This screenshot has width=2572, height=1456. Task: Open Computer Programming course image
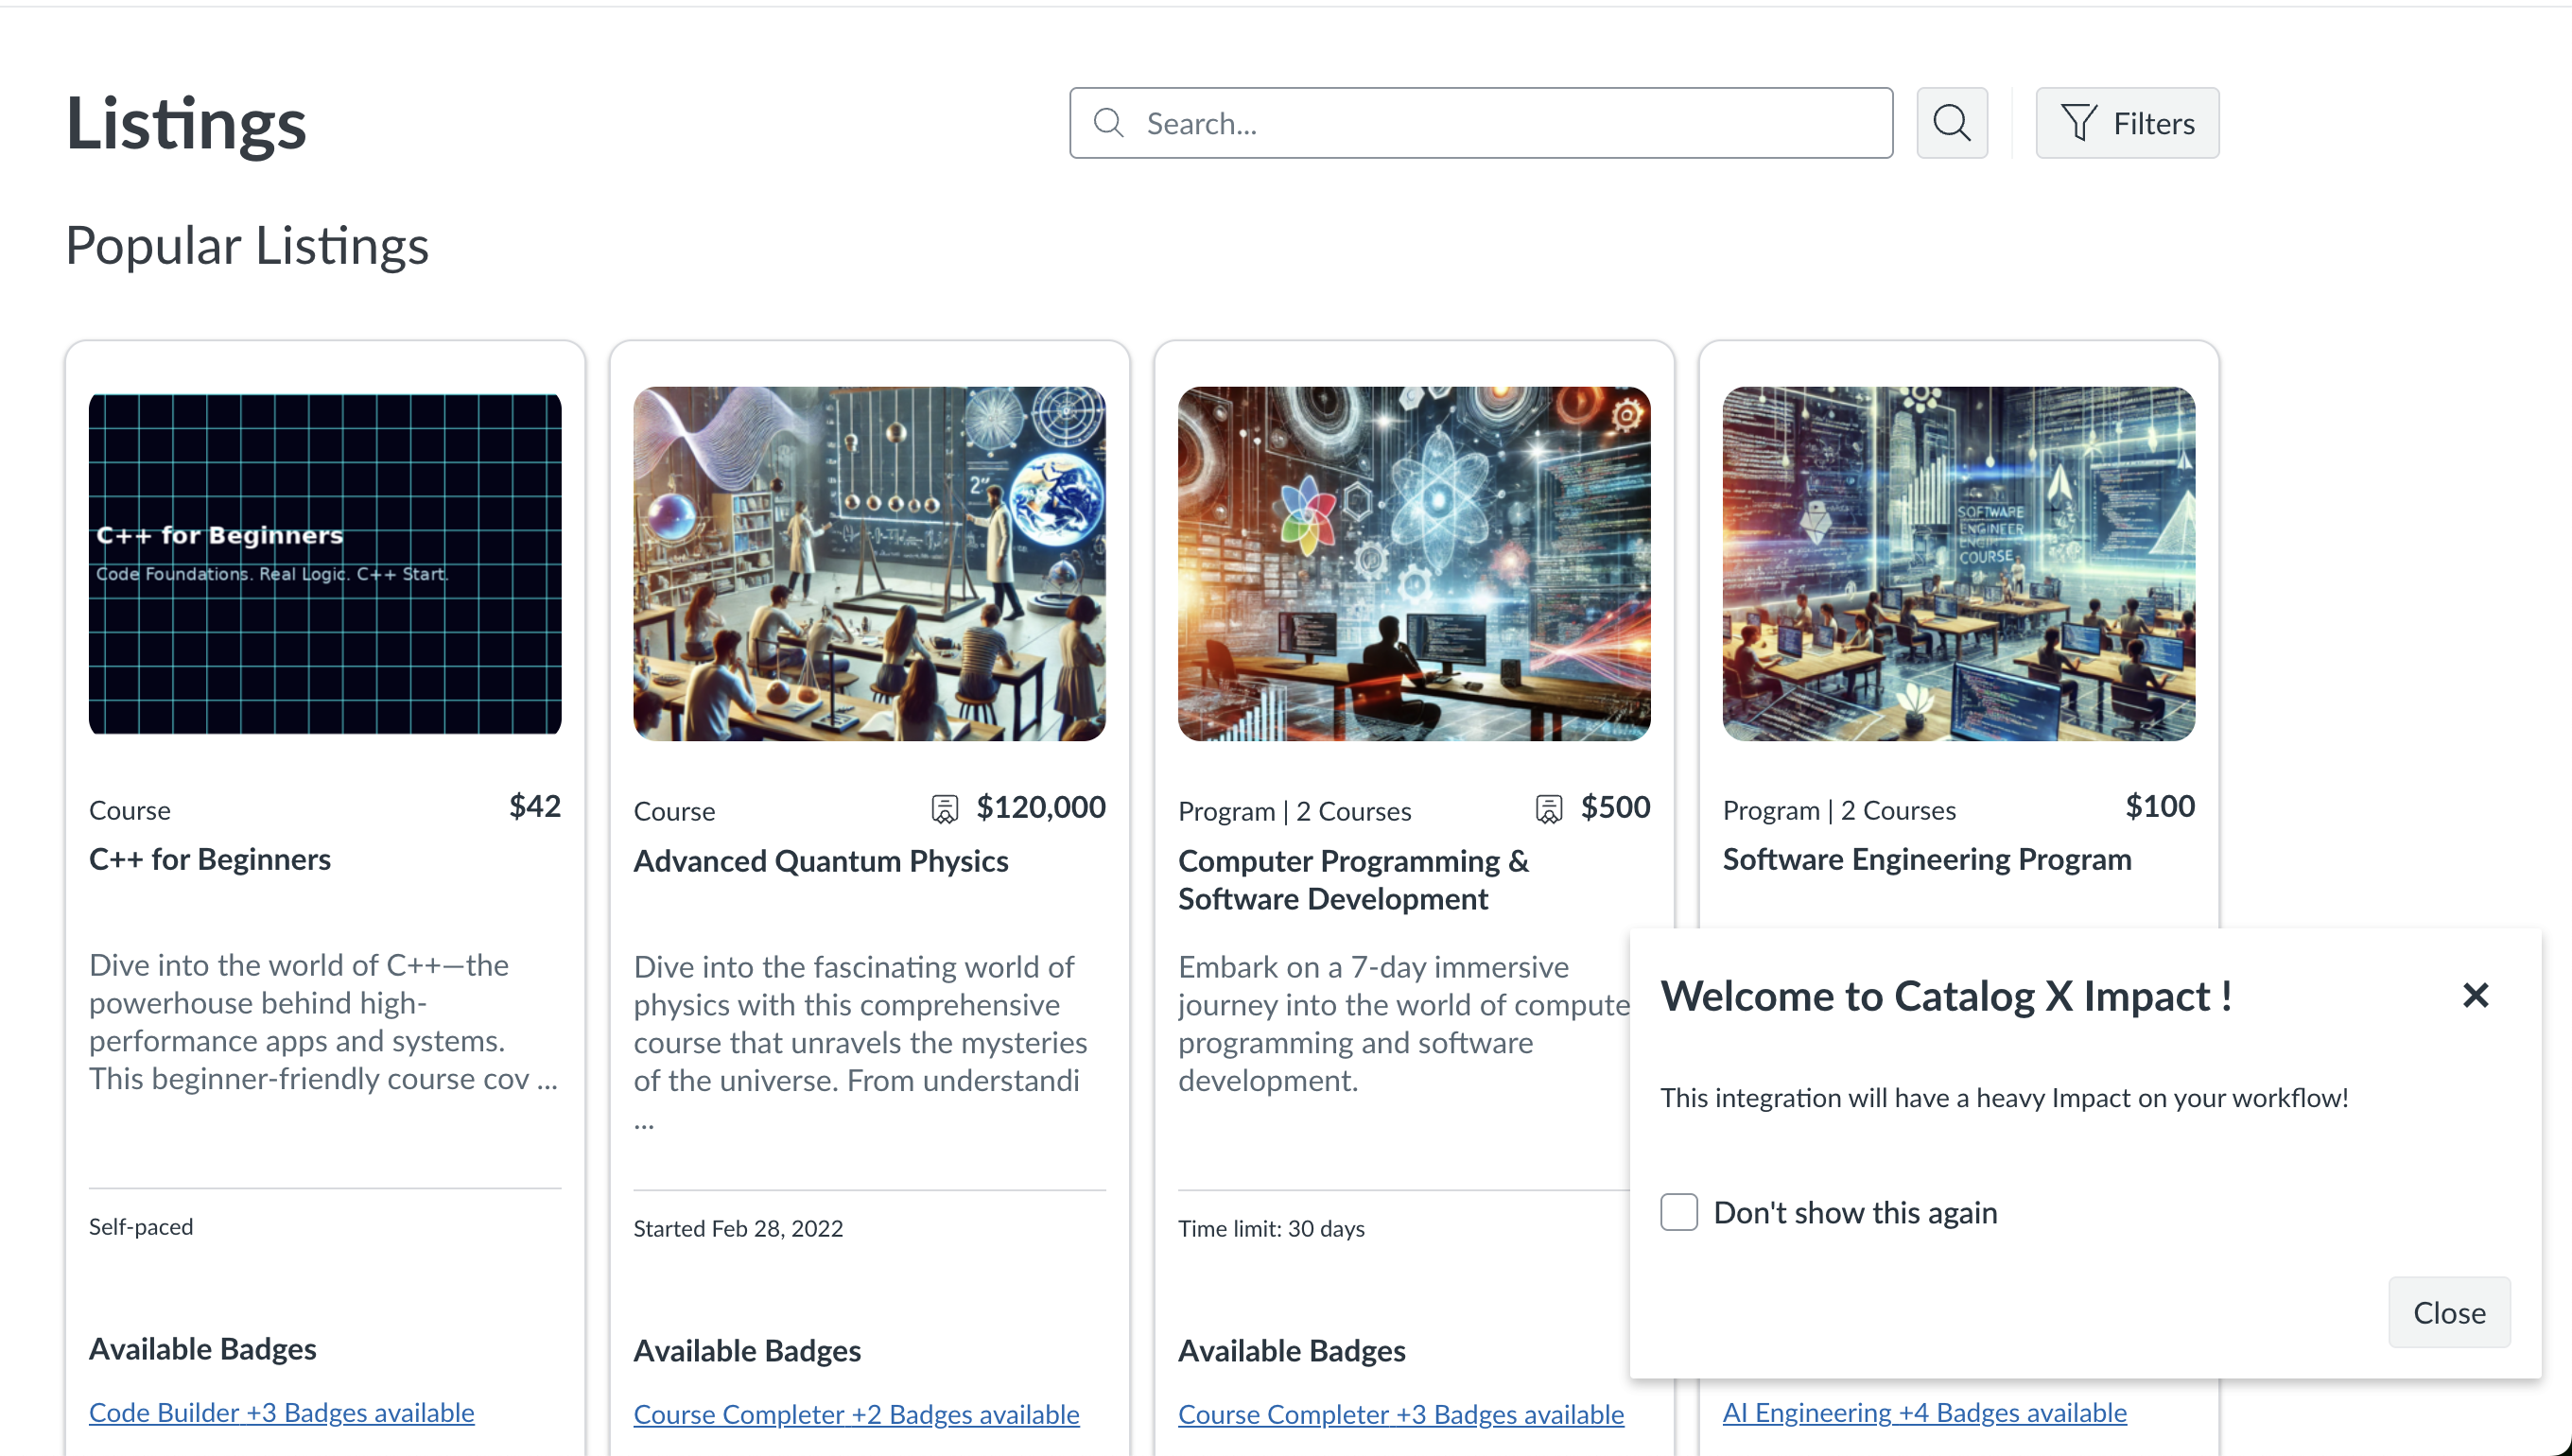(1413, 564)
